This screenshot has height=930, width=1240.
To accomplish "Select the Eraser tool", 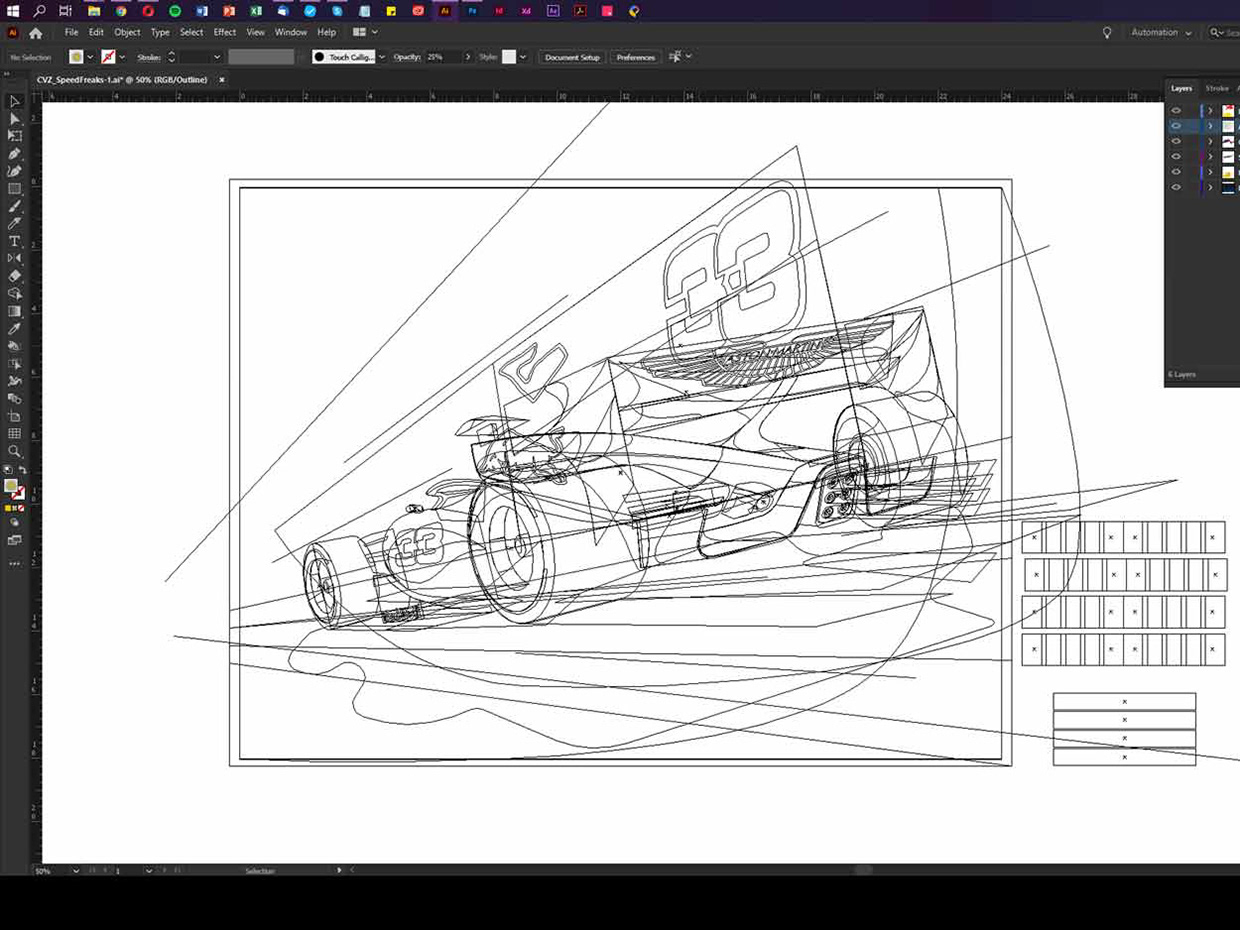I will [x=14, y=276].
